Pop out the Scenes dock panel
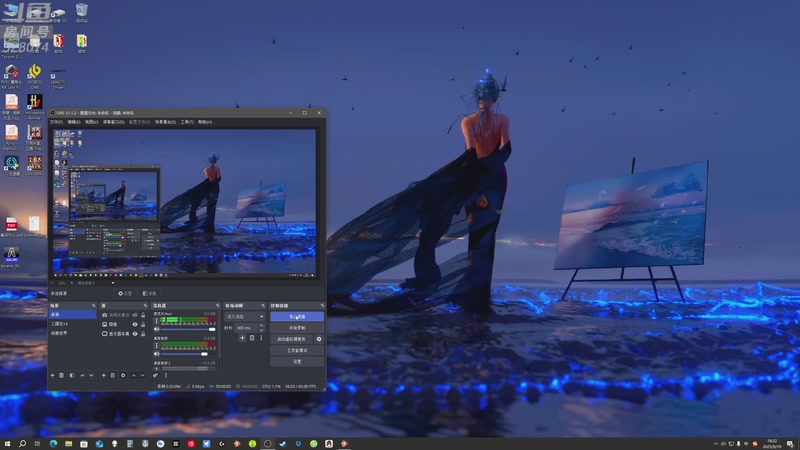 [x=93, y=306]
